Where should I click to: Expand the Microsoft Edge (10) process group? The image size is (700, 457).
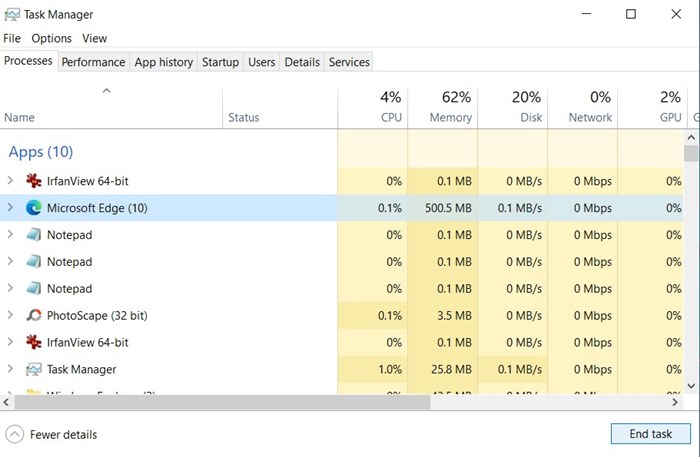[10, 208]
